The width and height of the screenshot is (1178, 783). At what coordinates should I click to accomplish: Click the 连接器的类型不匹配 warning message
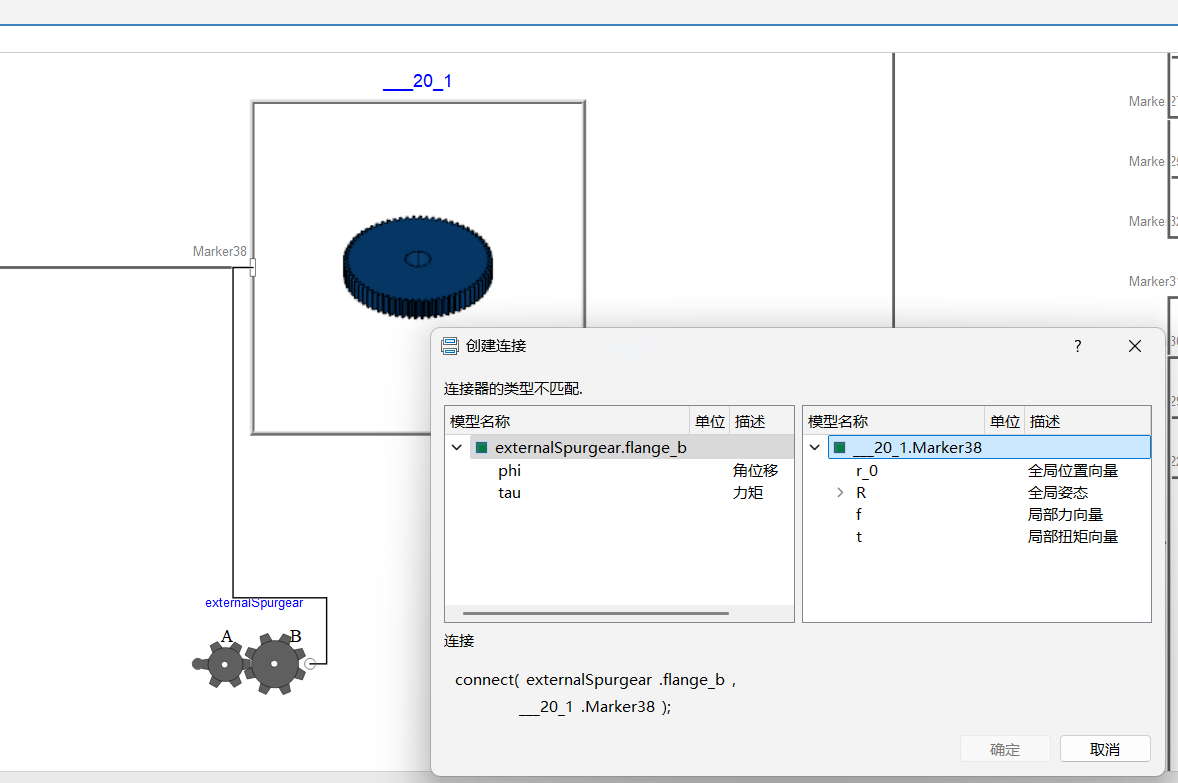[x=513, y=388]
